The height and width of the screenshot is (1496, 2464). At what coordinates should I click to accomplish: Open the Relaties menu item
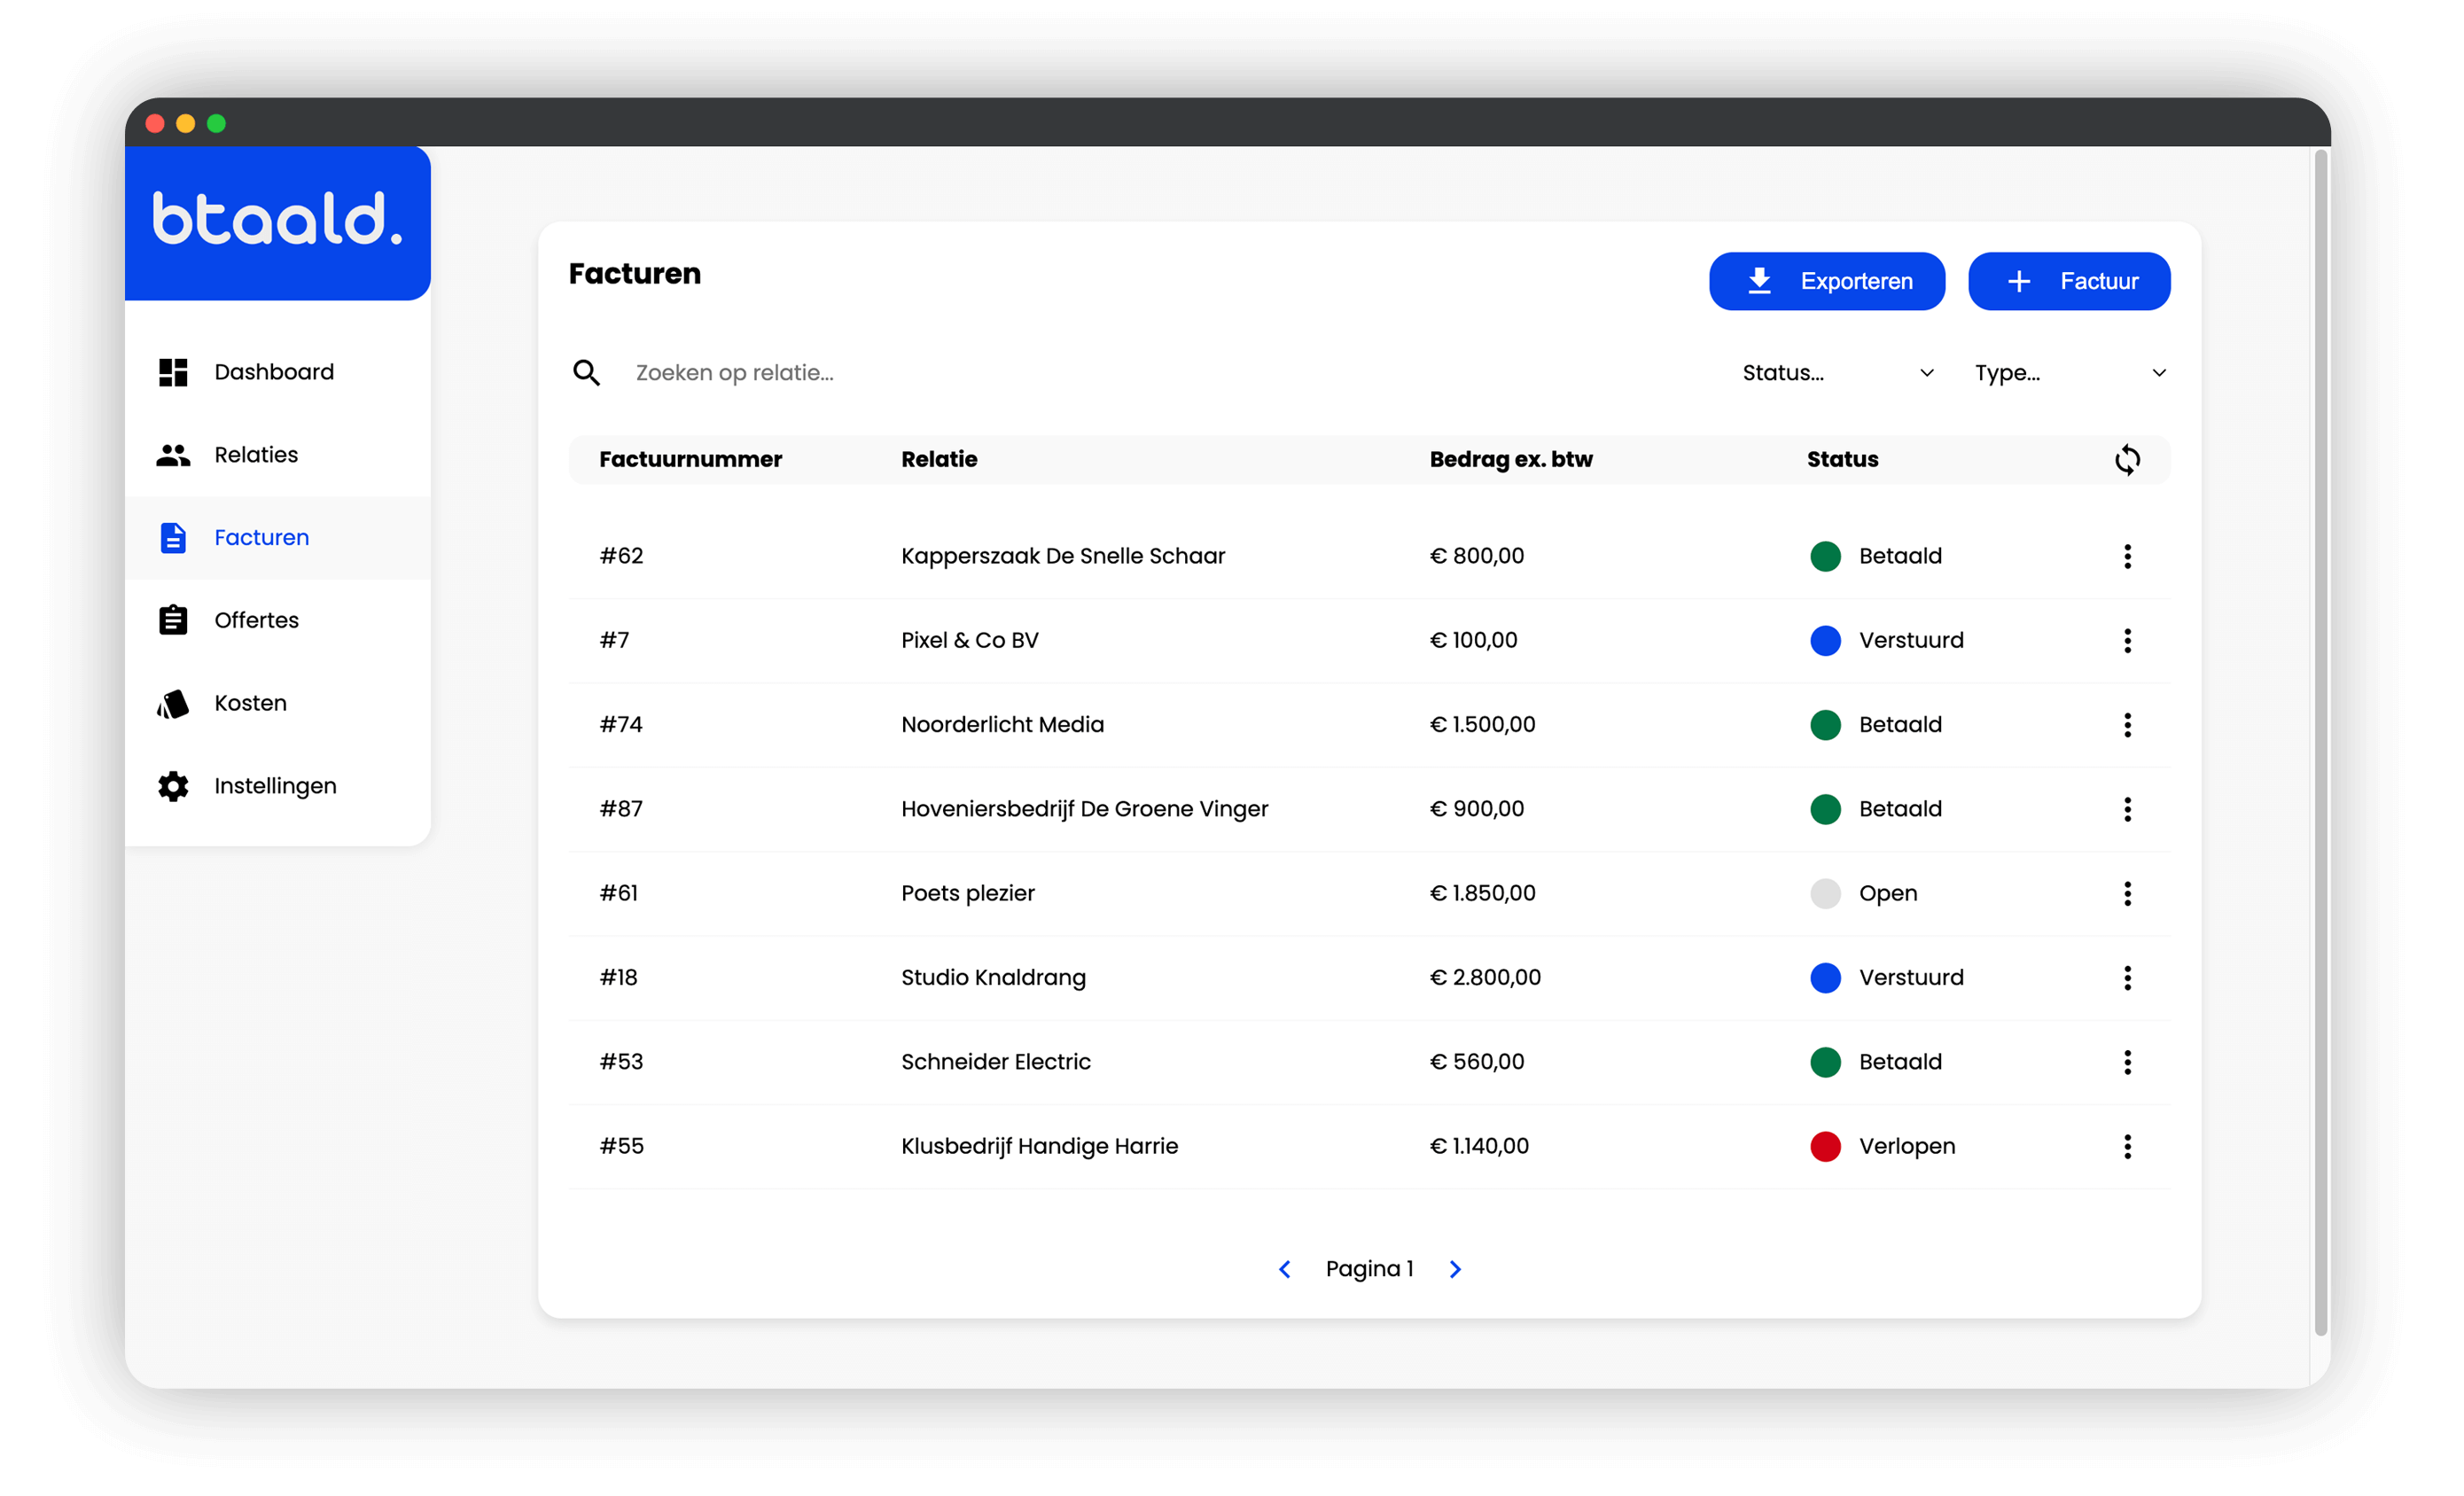tap(278, 455)
